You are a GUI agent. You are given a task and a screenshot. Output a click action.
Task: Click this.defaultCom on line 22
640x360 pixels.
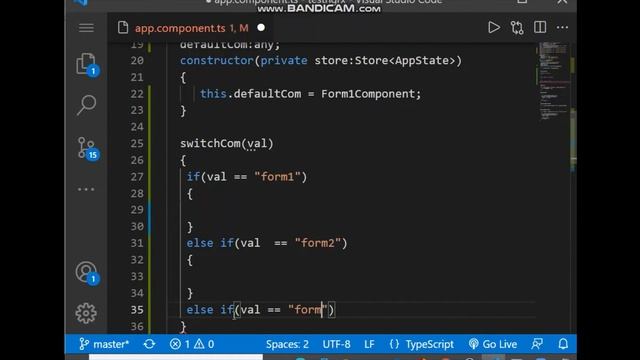pos(250,94)
